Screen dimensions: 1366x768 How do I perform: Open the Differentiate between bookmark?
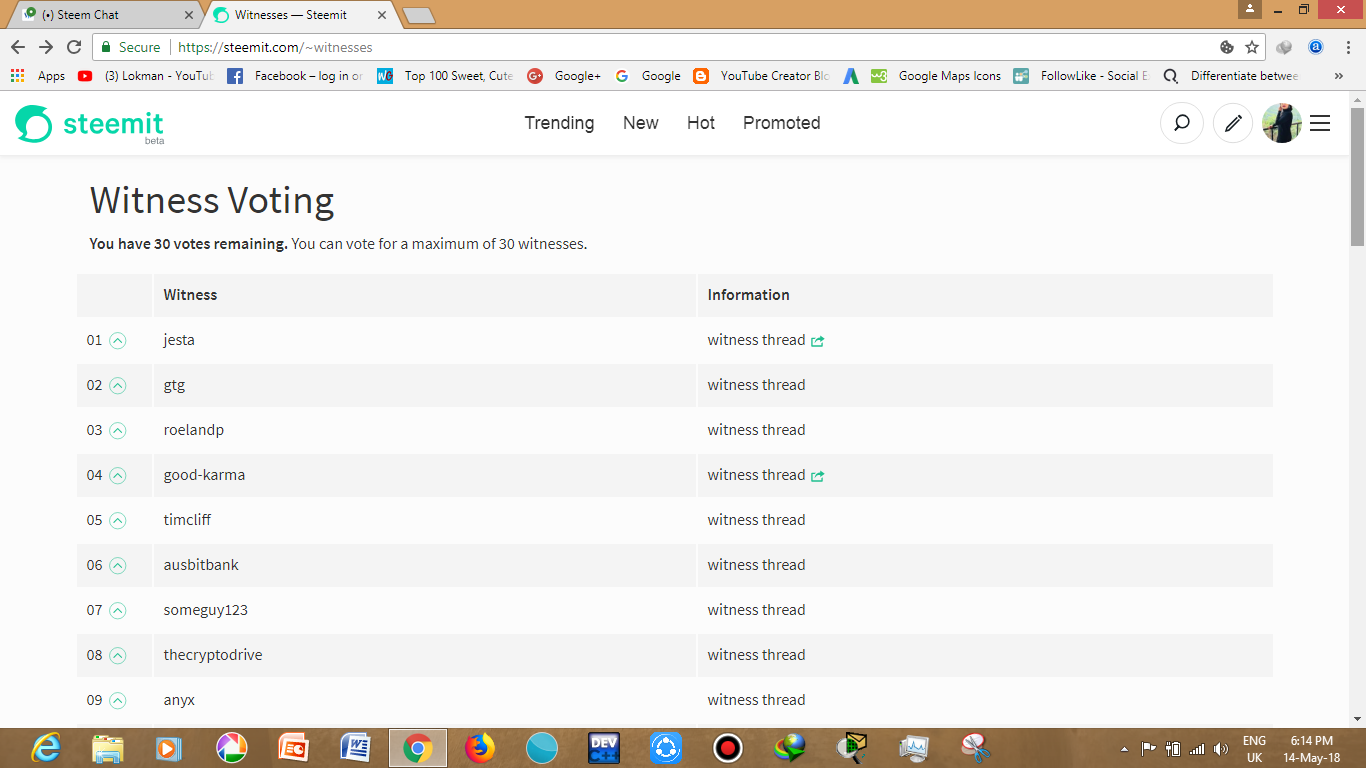click(x=1231, y=76)
